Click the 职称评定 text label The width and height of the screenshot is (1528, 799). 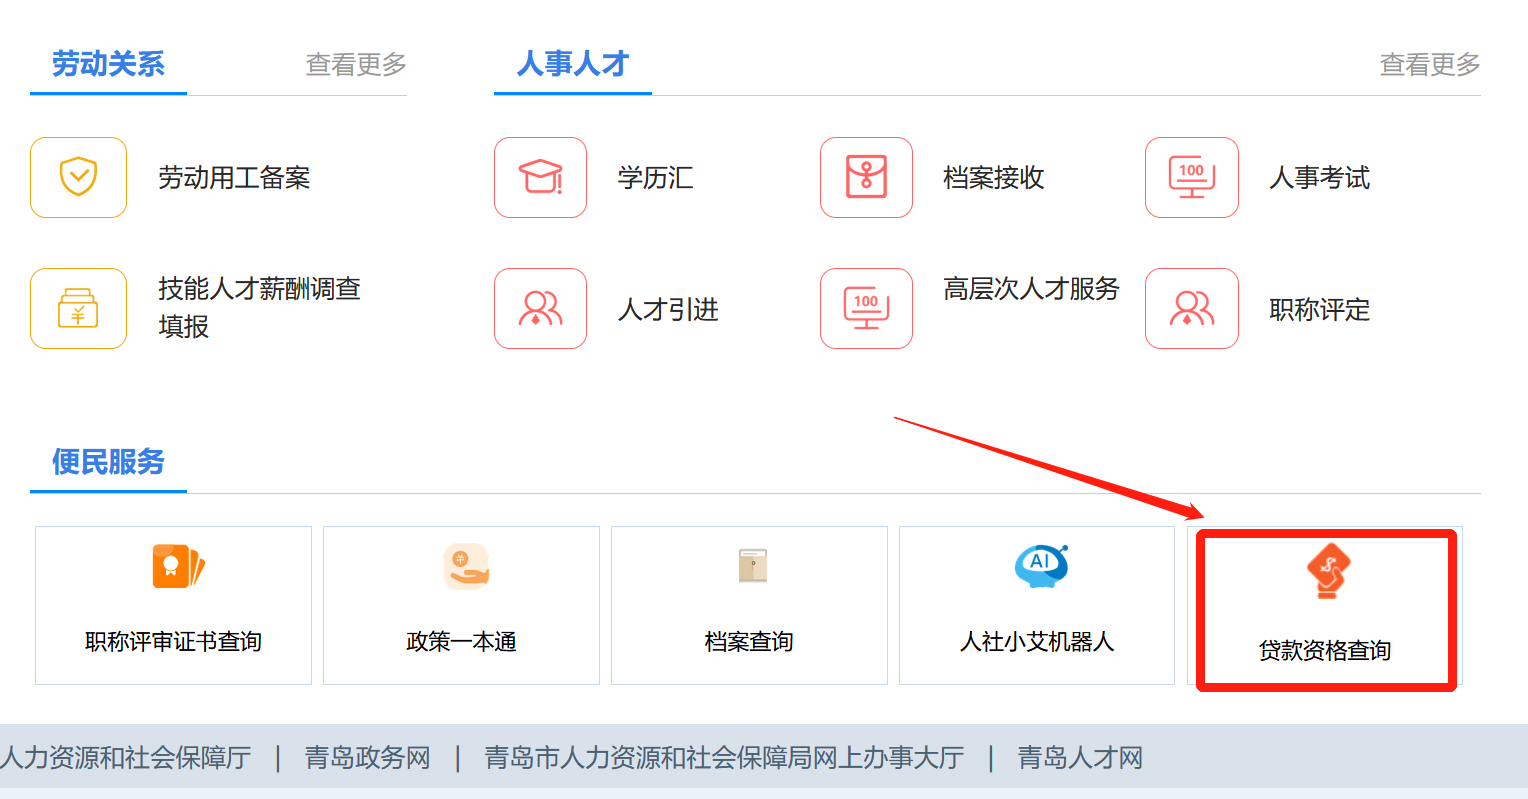1320,310
